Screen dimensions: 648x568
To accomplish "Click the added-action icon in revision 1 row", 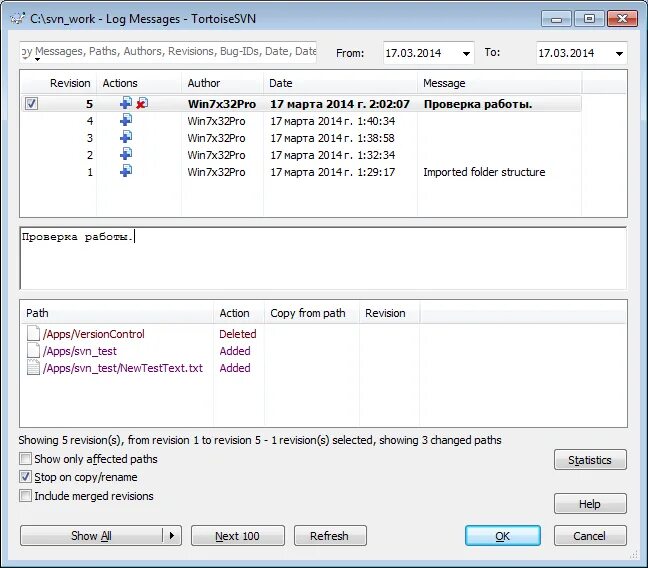I will click(126, 171).
